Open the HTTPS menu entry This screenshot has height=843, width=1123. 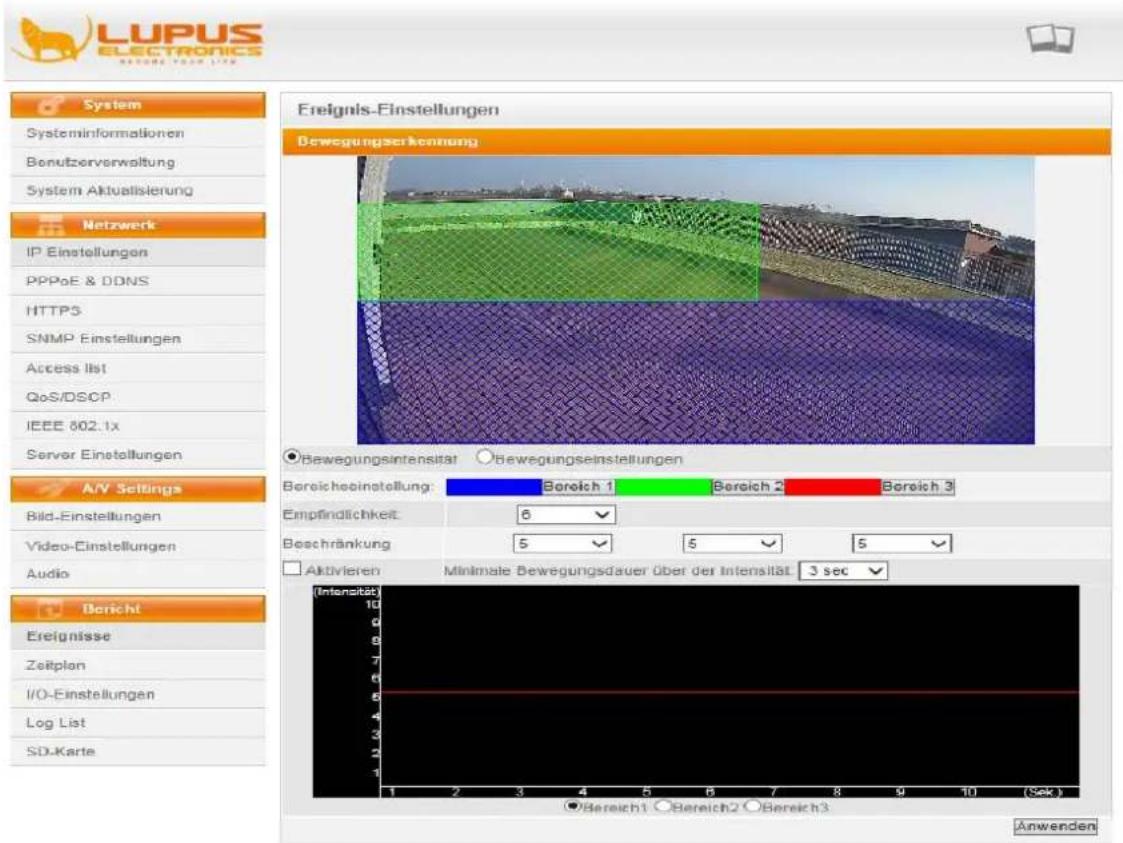click(138, 311)
